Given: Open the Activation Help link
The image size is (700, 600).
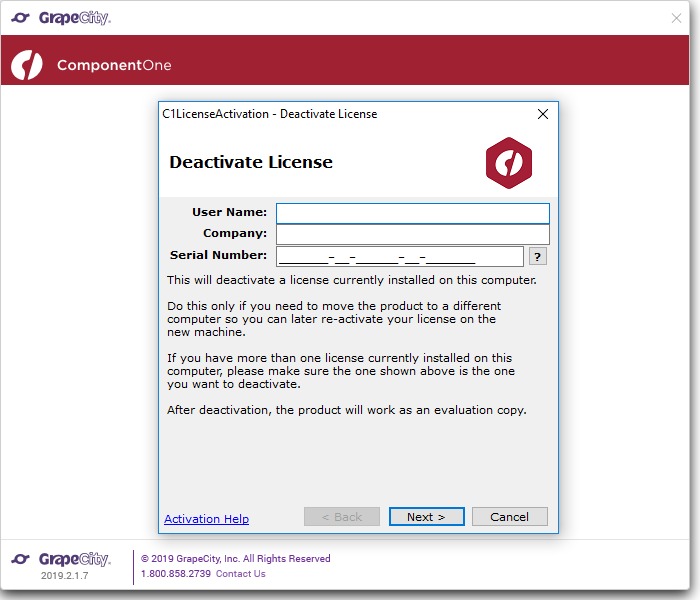Looking at the screenshot, I should pos(206,519).
